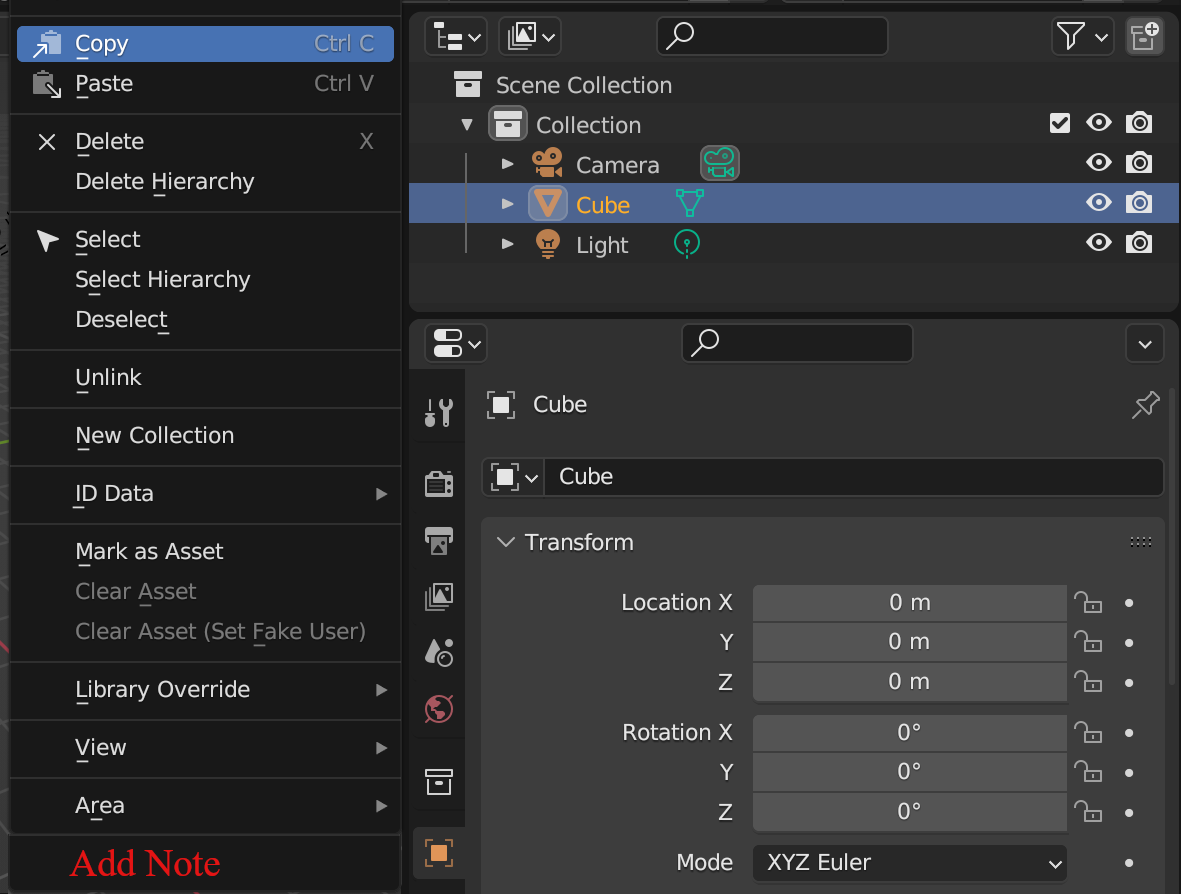
Task: Choose Paste in context menu
Action: (205, 84)
